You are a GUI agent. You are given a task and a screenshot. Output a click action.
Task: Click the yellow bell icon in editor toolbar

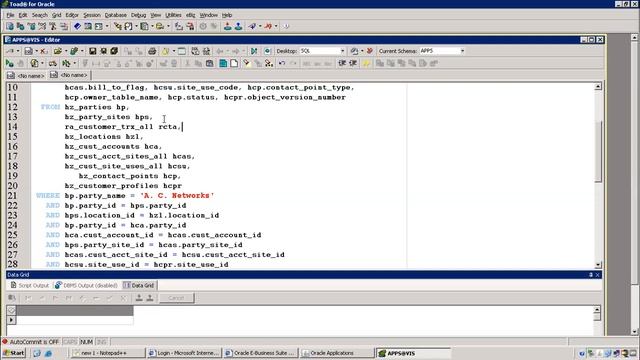point(165,51)
